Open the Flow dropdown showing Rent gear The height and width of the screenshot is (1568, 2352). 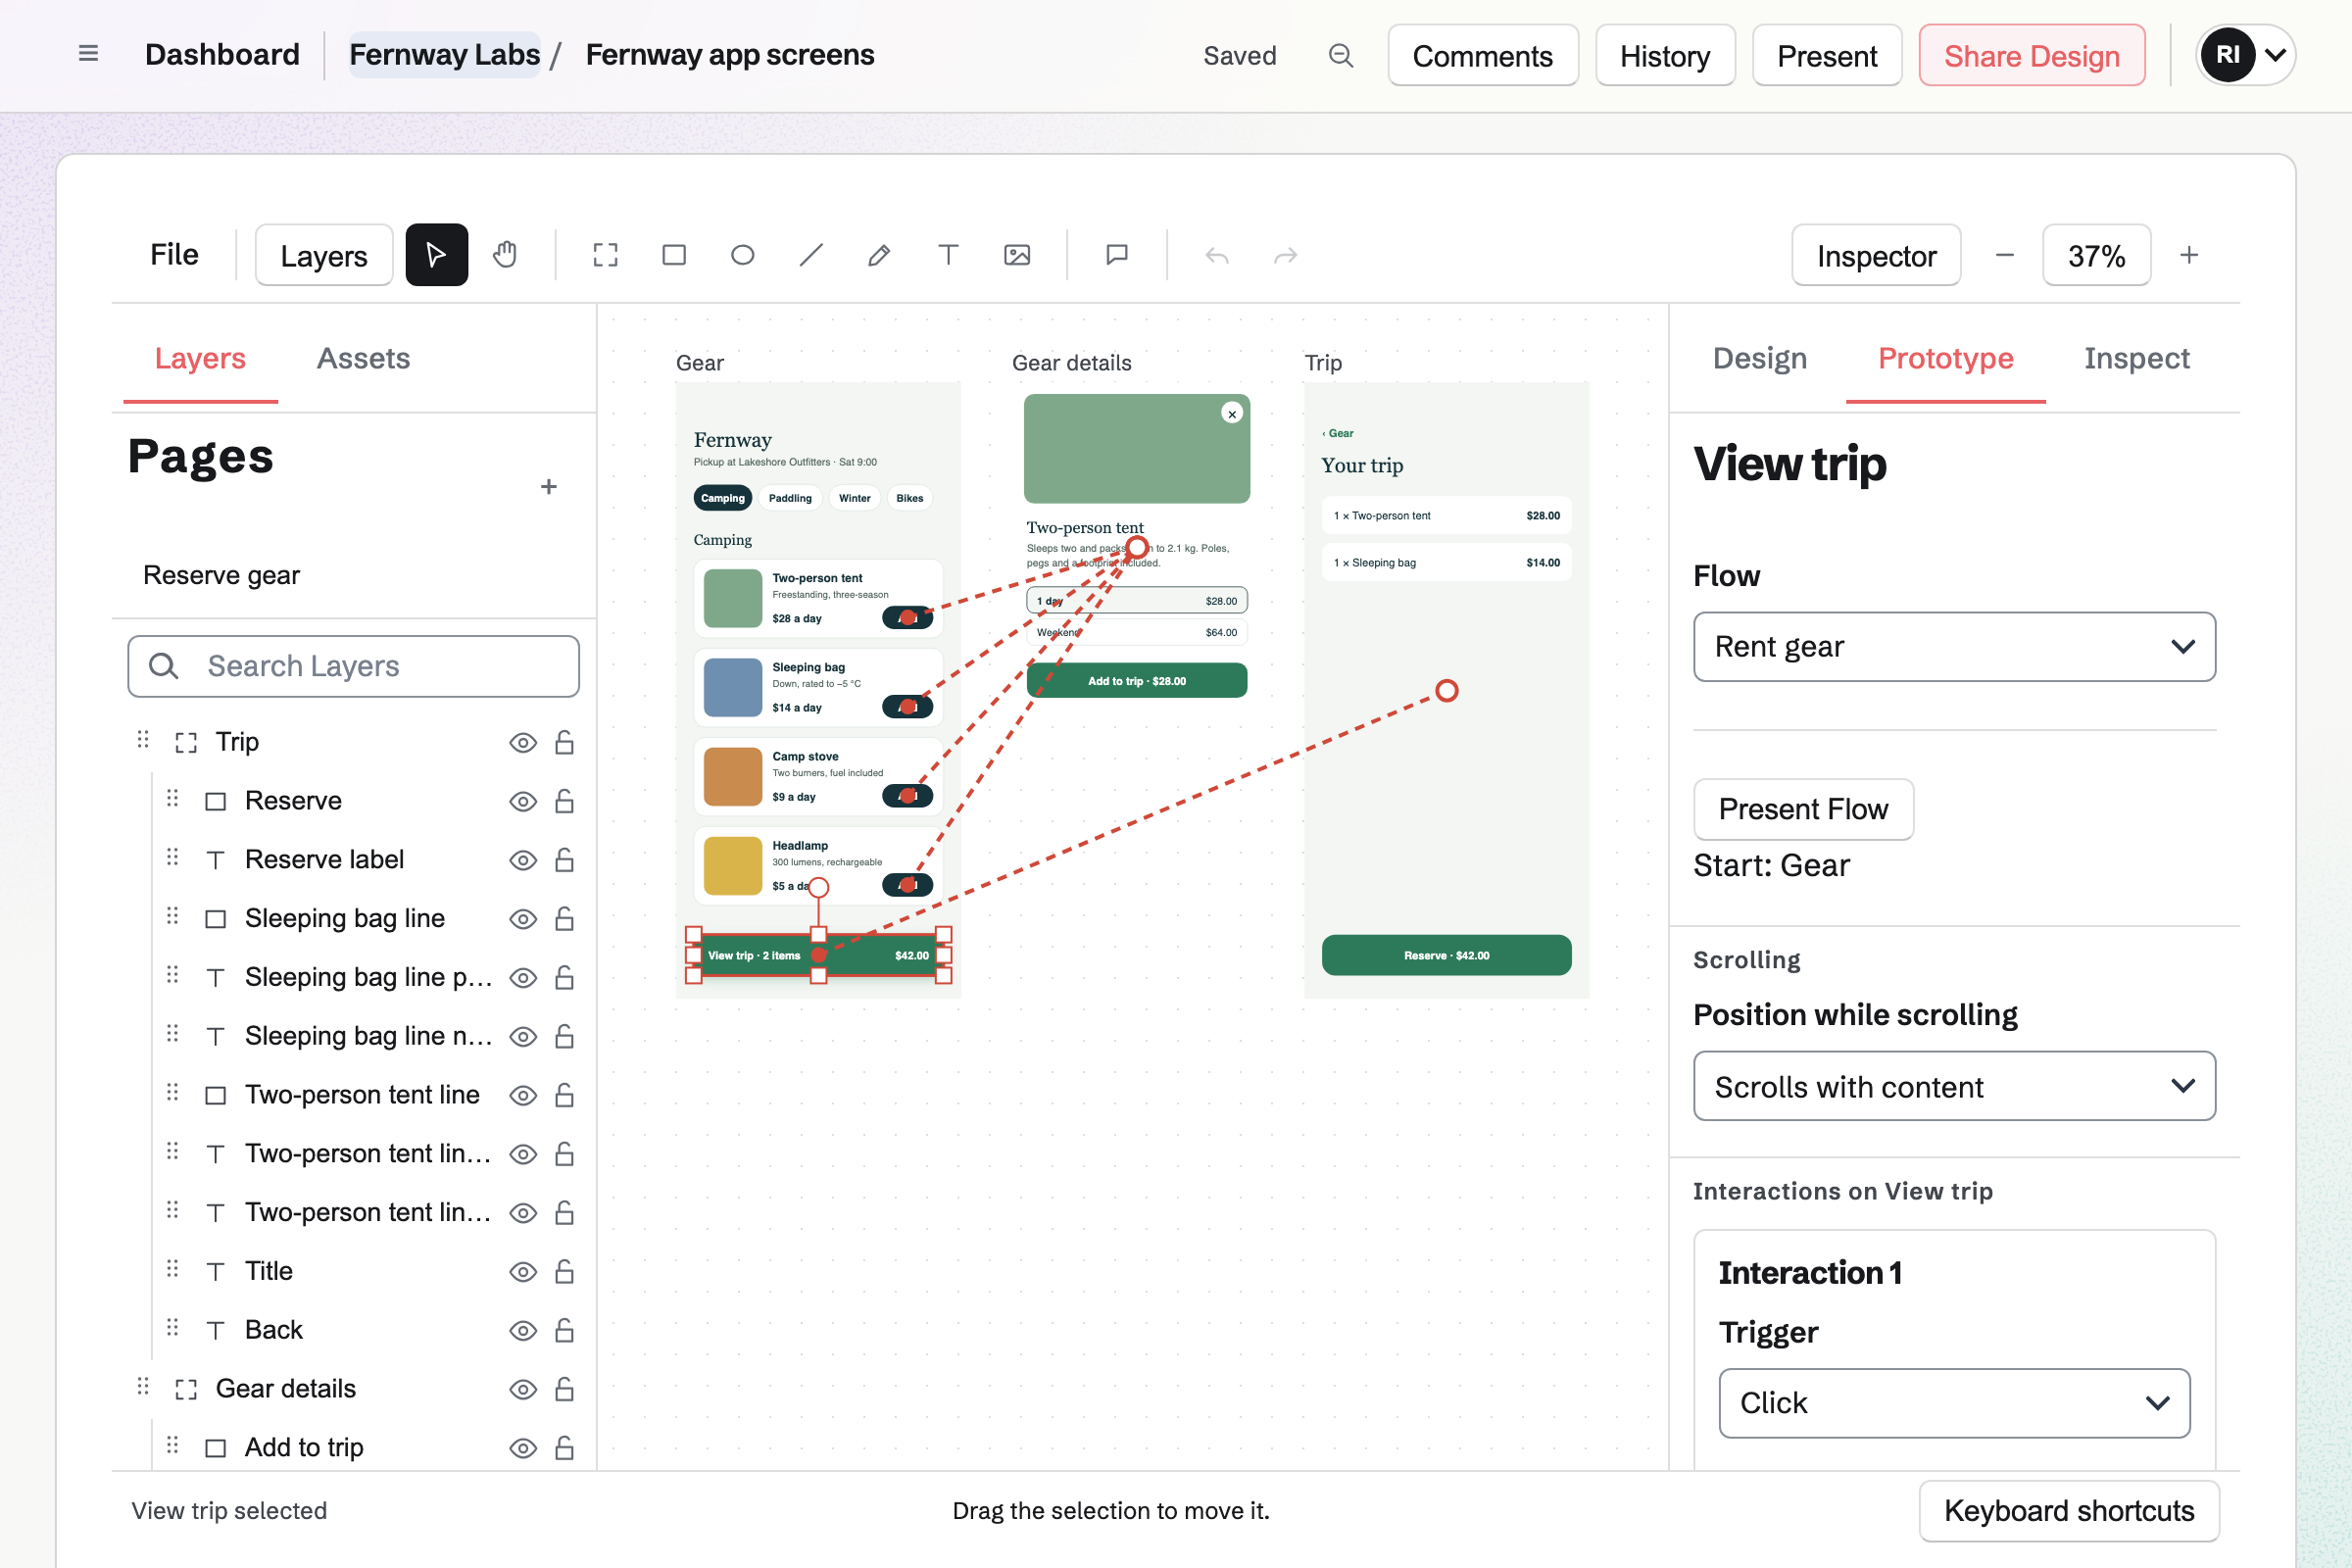[x=1954, y=647]
